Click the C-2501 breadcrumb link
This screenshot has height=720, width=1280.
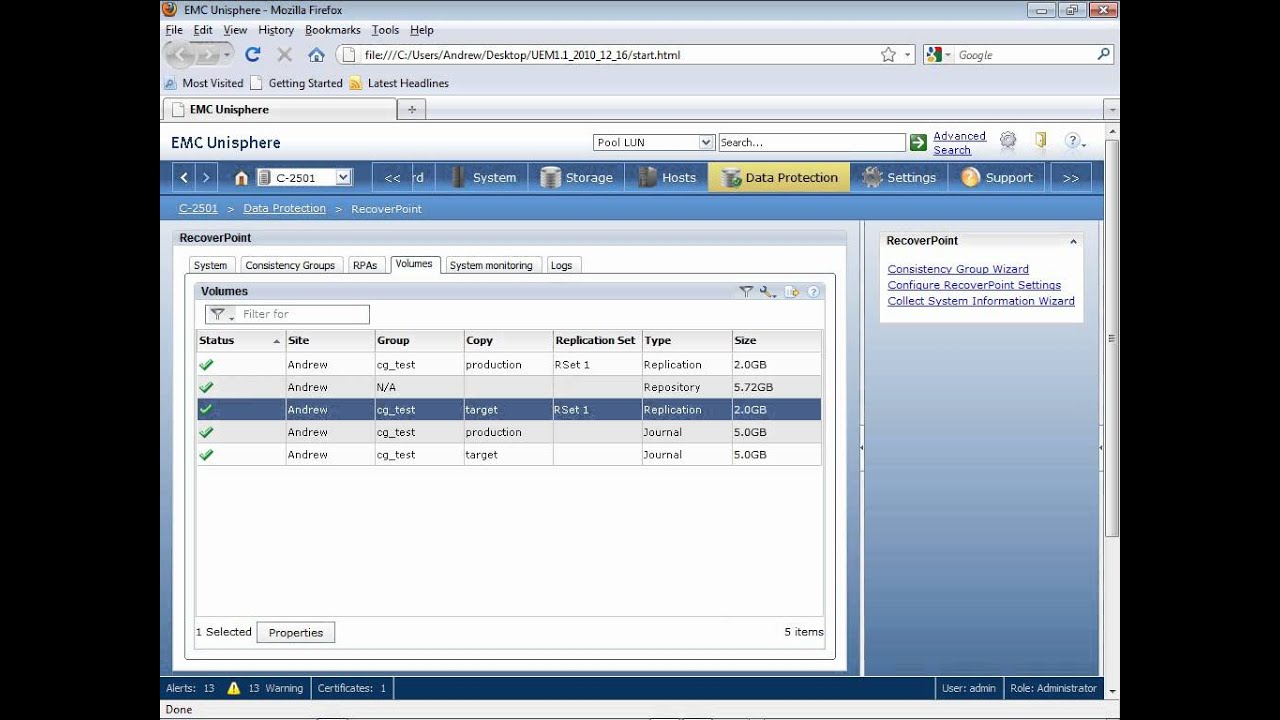[x=198, y=208]
